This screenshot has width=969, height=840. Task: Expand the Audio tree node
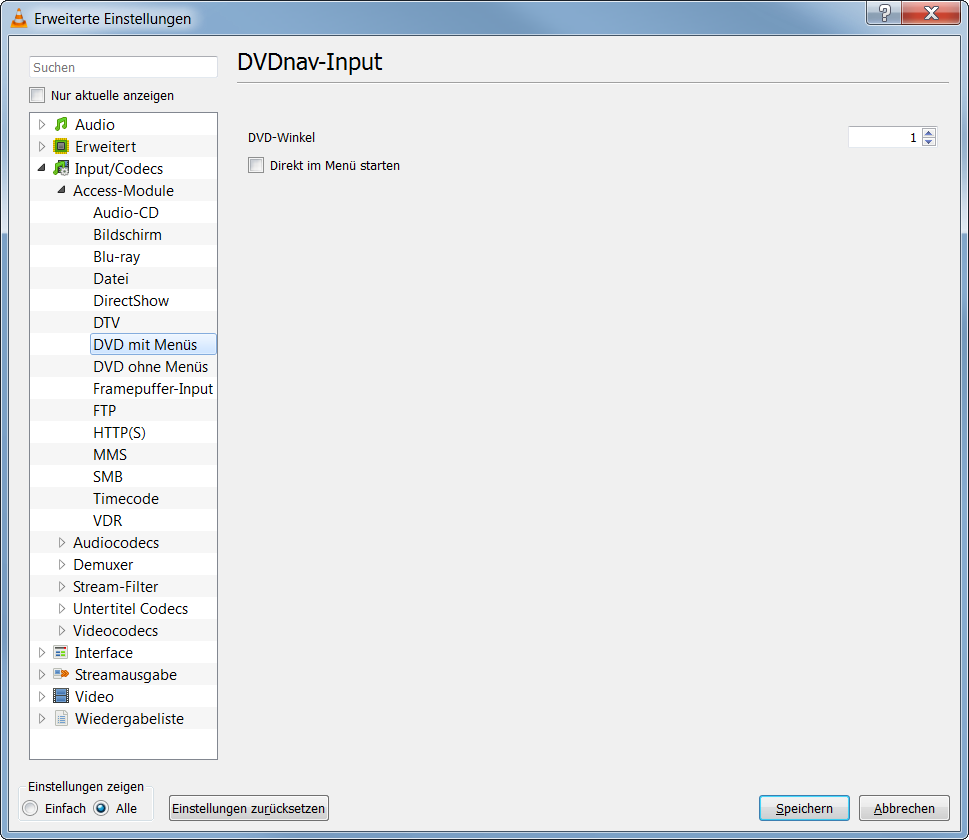pyautogui.click(x=41, y=124)
